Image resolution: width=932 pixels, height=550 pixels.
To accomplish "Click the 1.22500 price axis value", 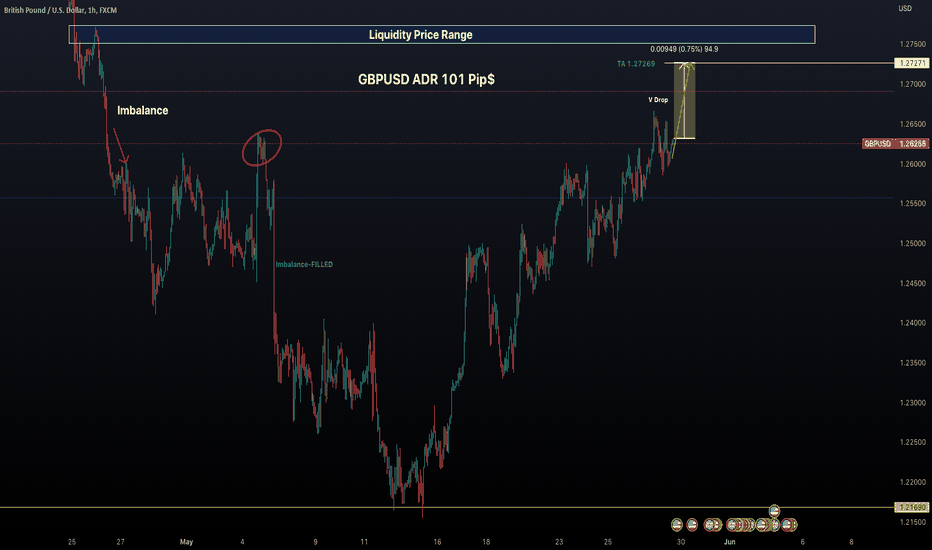I will 912,442.
